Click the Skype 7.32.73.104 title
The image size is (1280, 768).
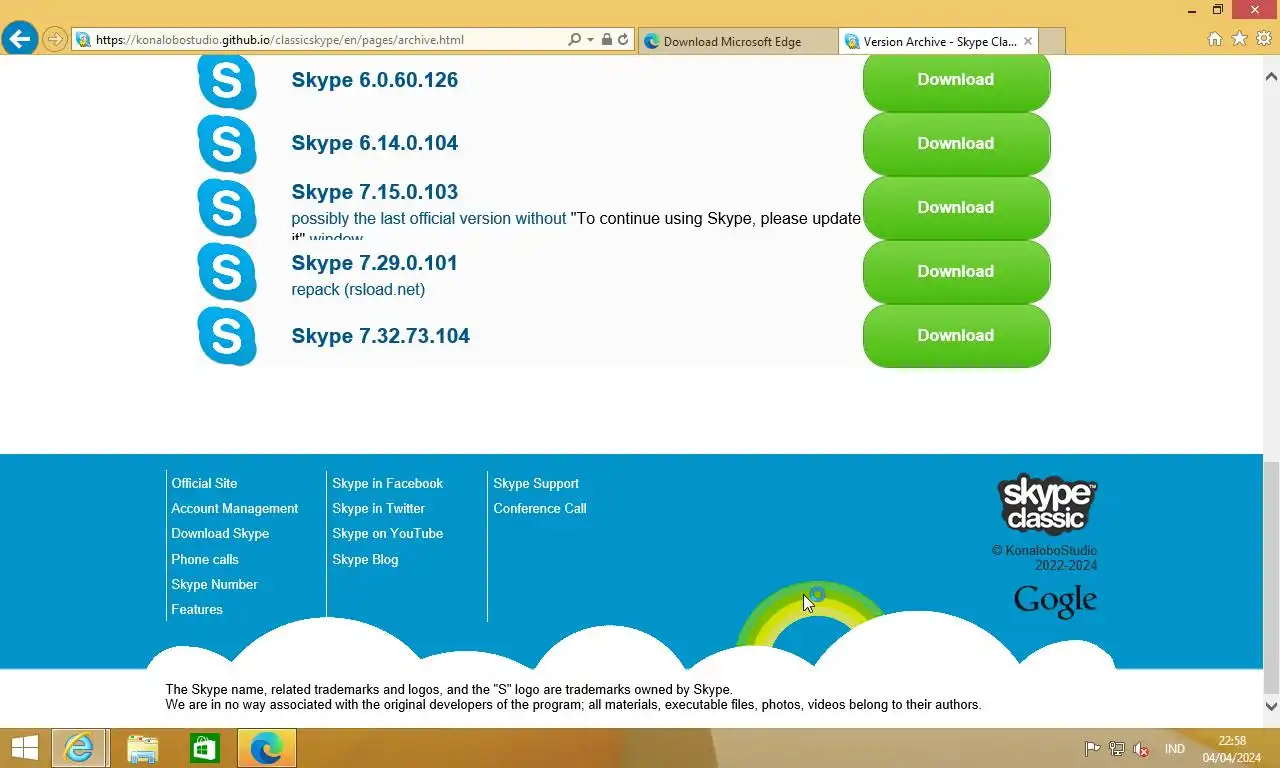381,336
